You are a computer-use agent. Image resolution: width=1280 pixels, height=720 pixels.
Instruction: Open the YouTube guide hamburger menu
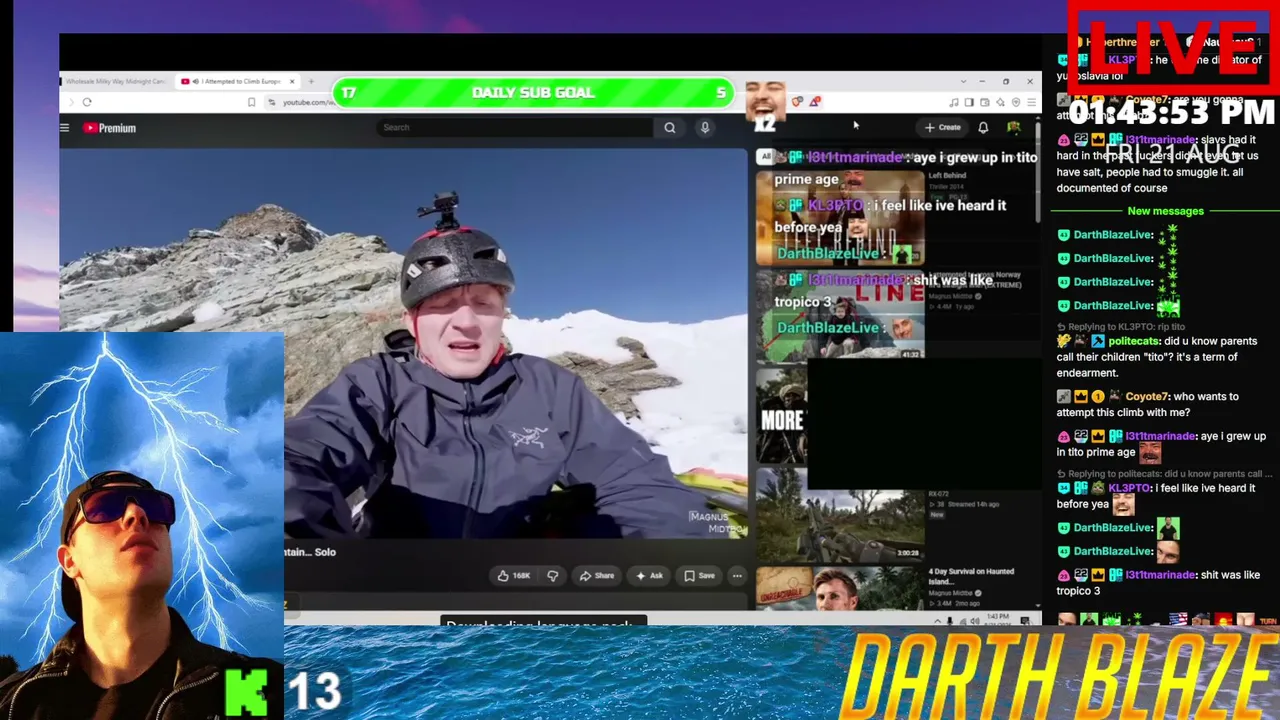point(65,128)
